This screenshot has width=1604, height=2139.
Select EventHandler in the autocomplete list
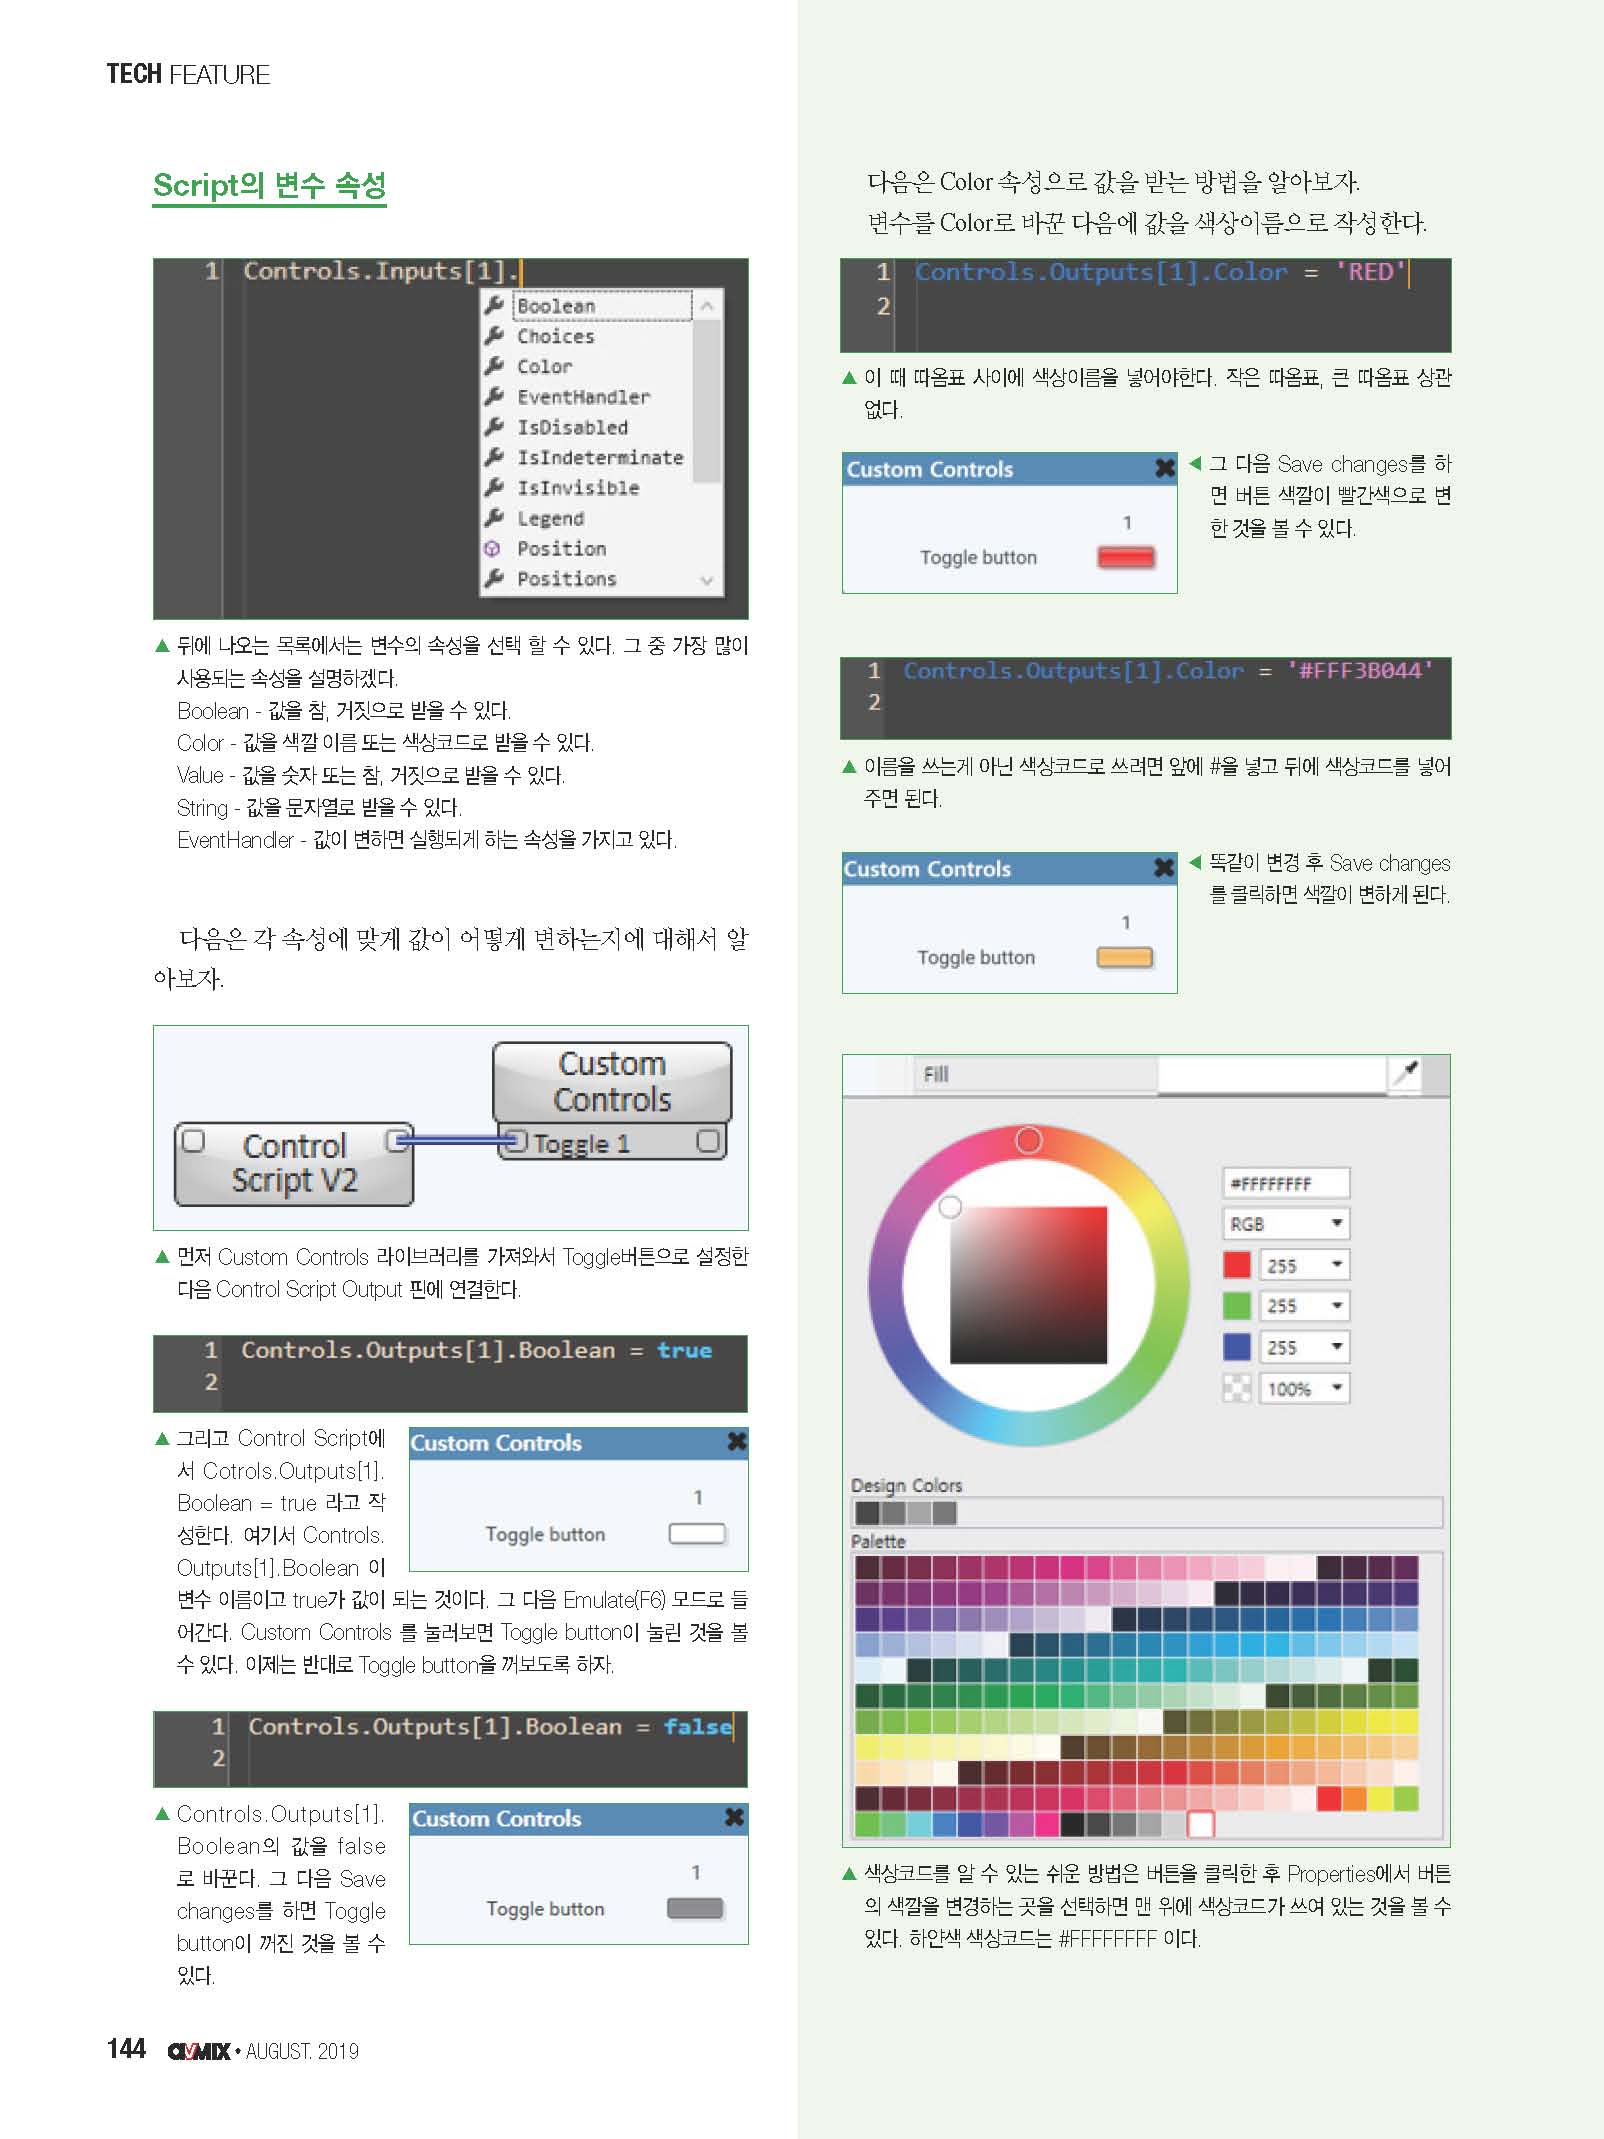(583, 397)
